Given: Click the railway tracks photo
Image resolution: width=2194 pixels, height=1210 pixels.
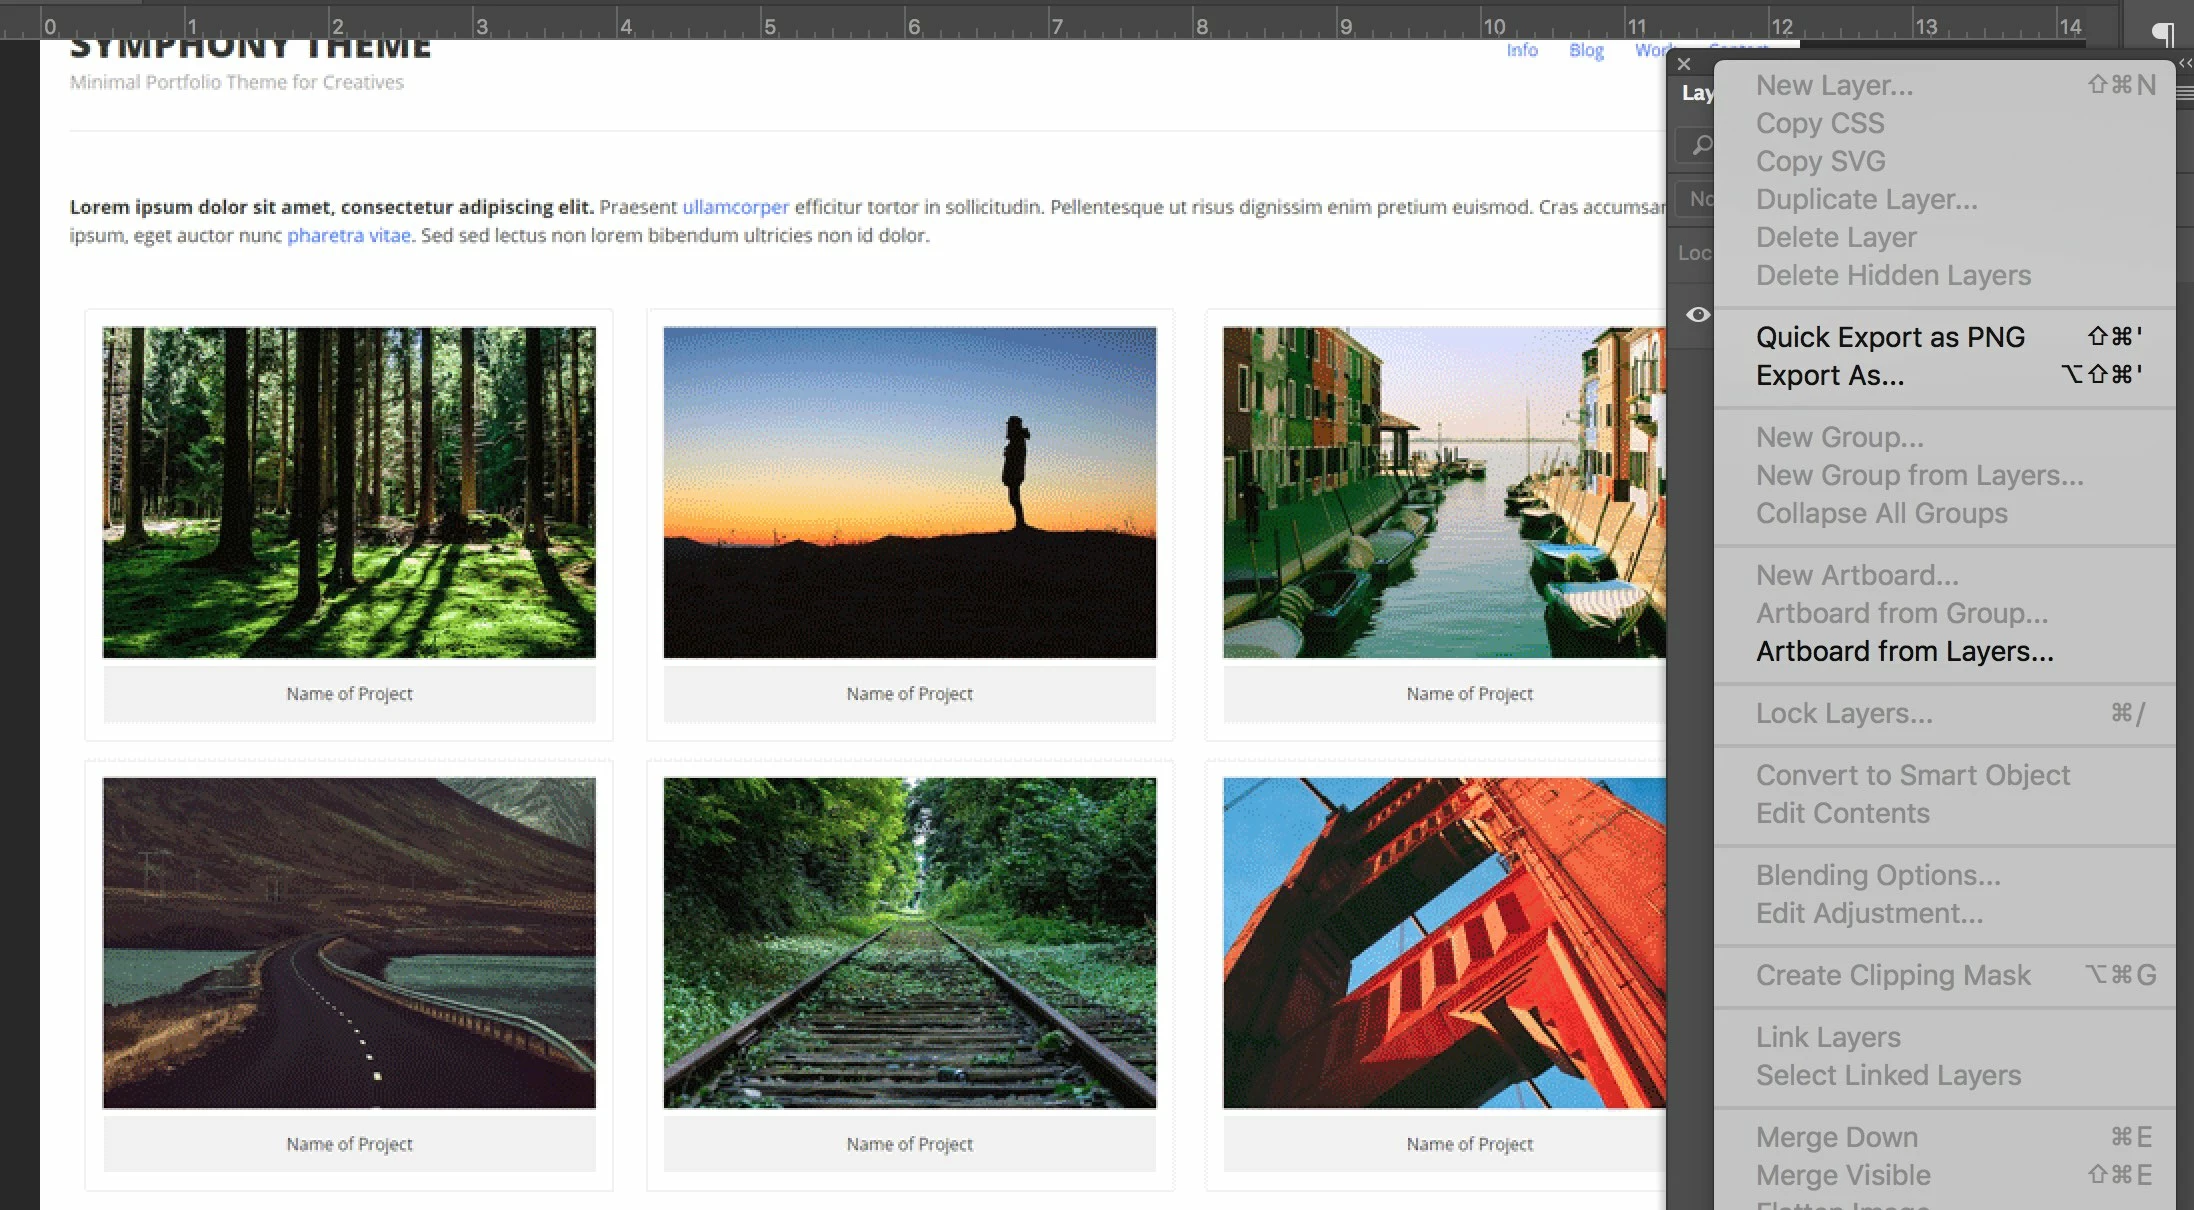Looking at the screenshot, I should coord(909,942).
